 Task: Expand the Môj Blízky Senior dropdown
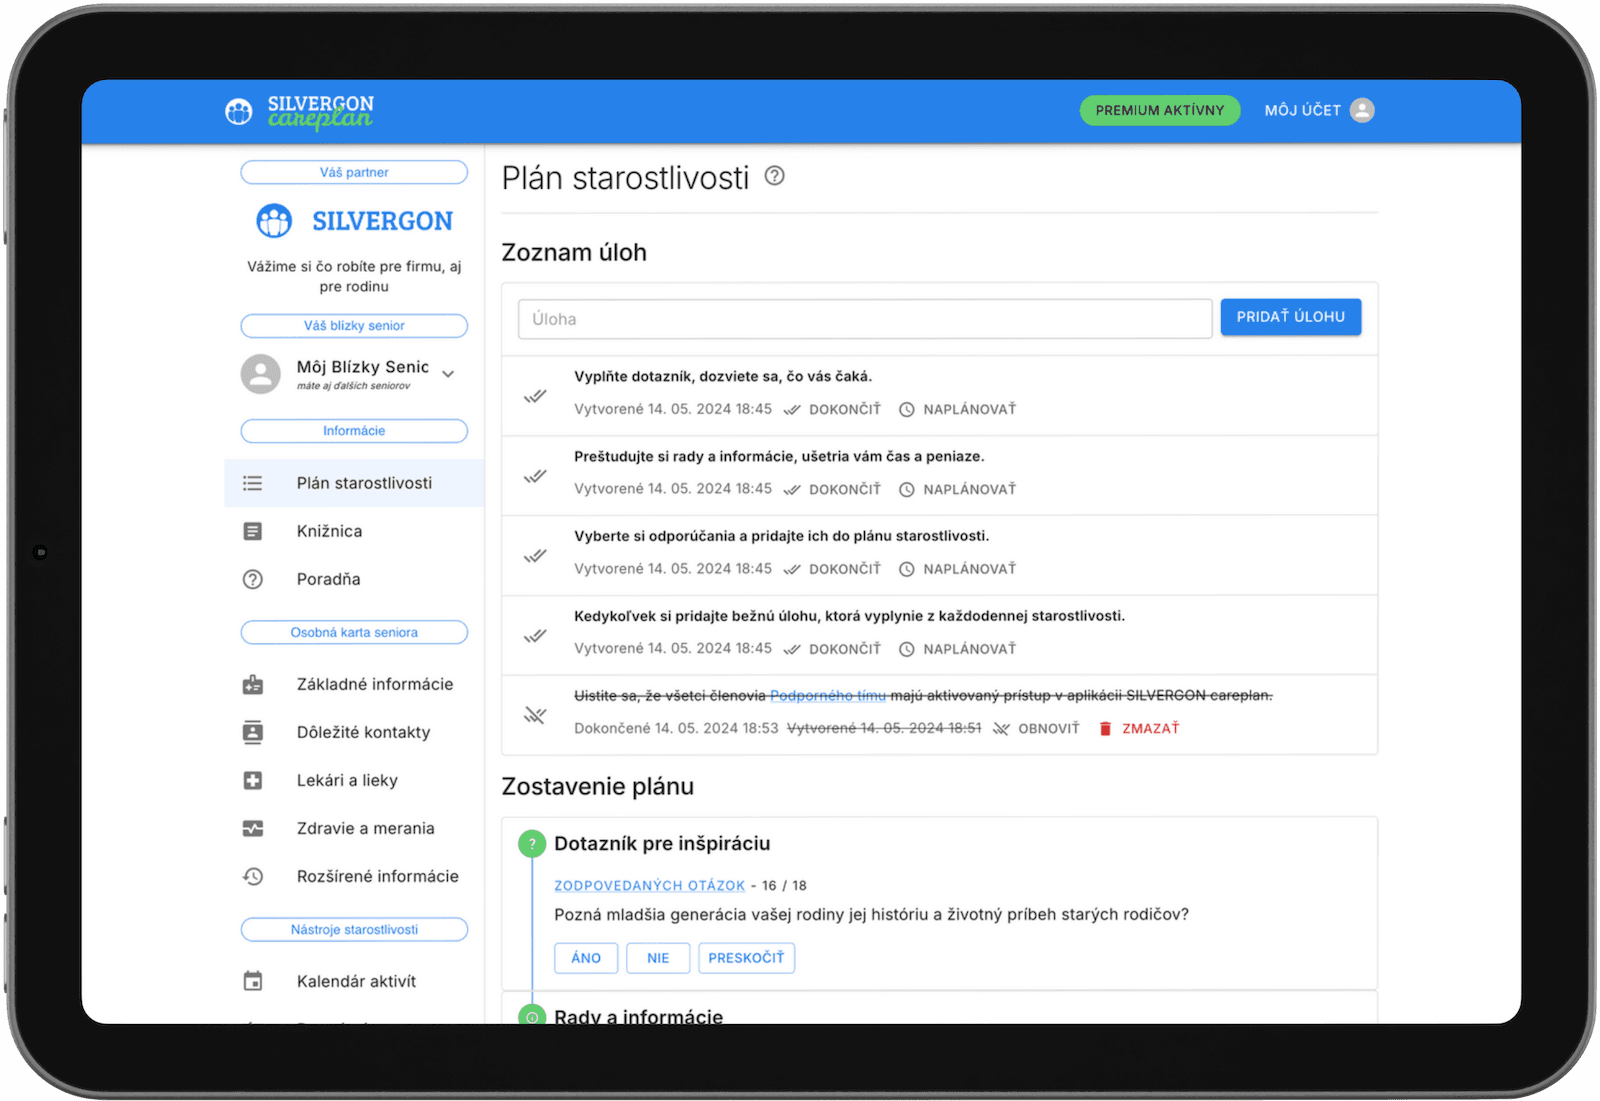click(x=448, y=374)
